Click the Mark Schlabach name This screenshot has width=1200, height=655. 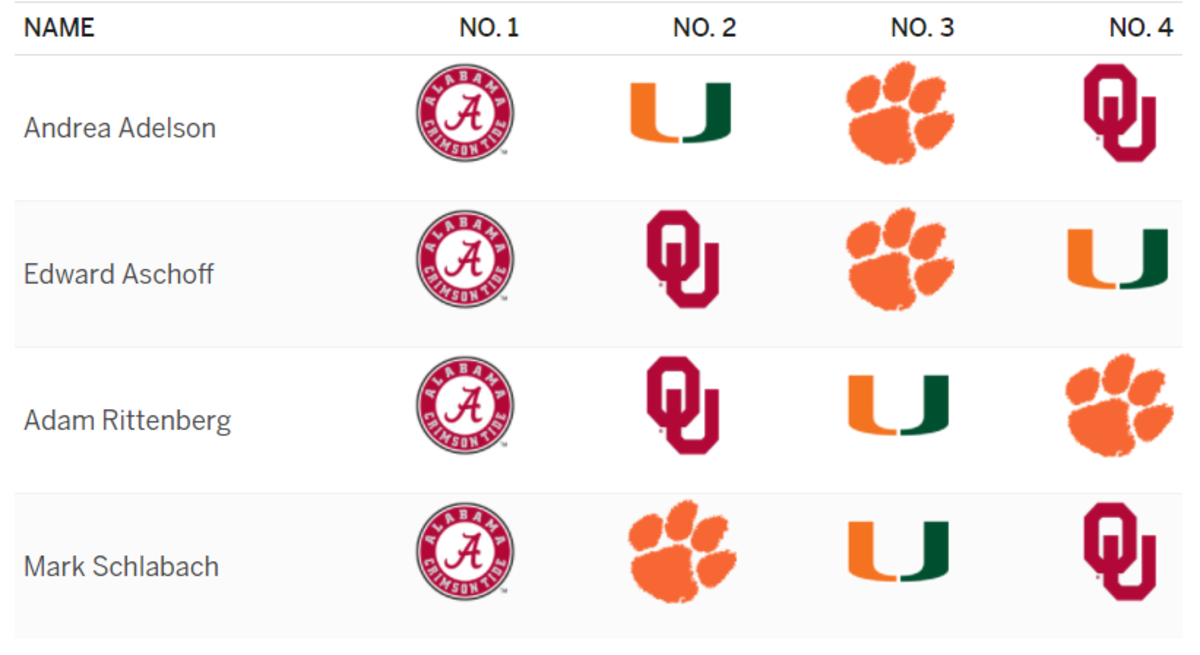click(121, 566)
